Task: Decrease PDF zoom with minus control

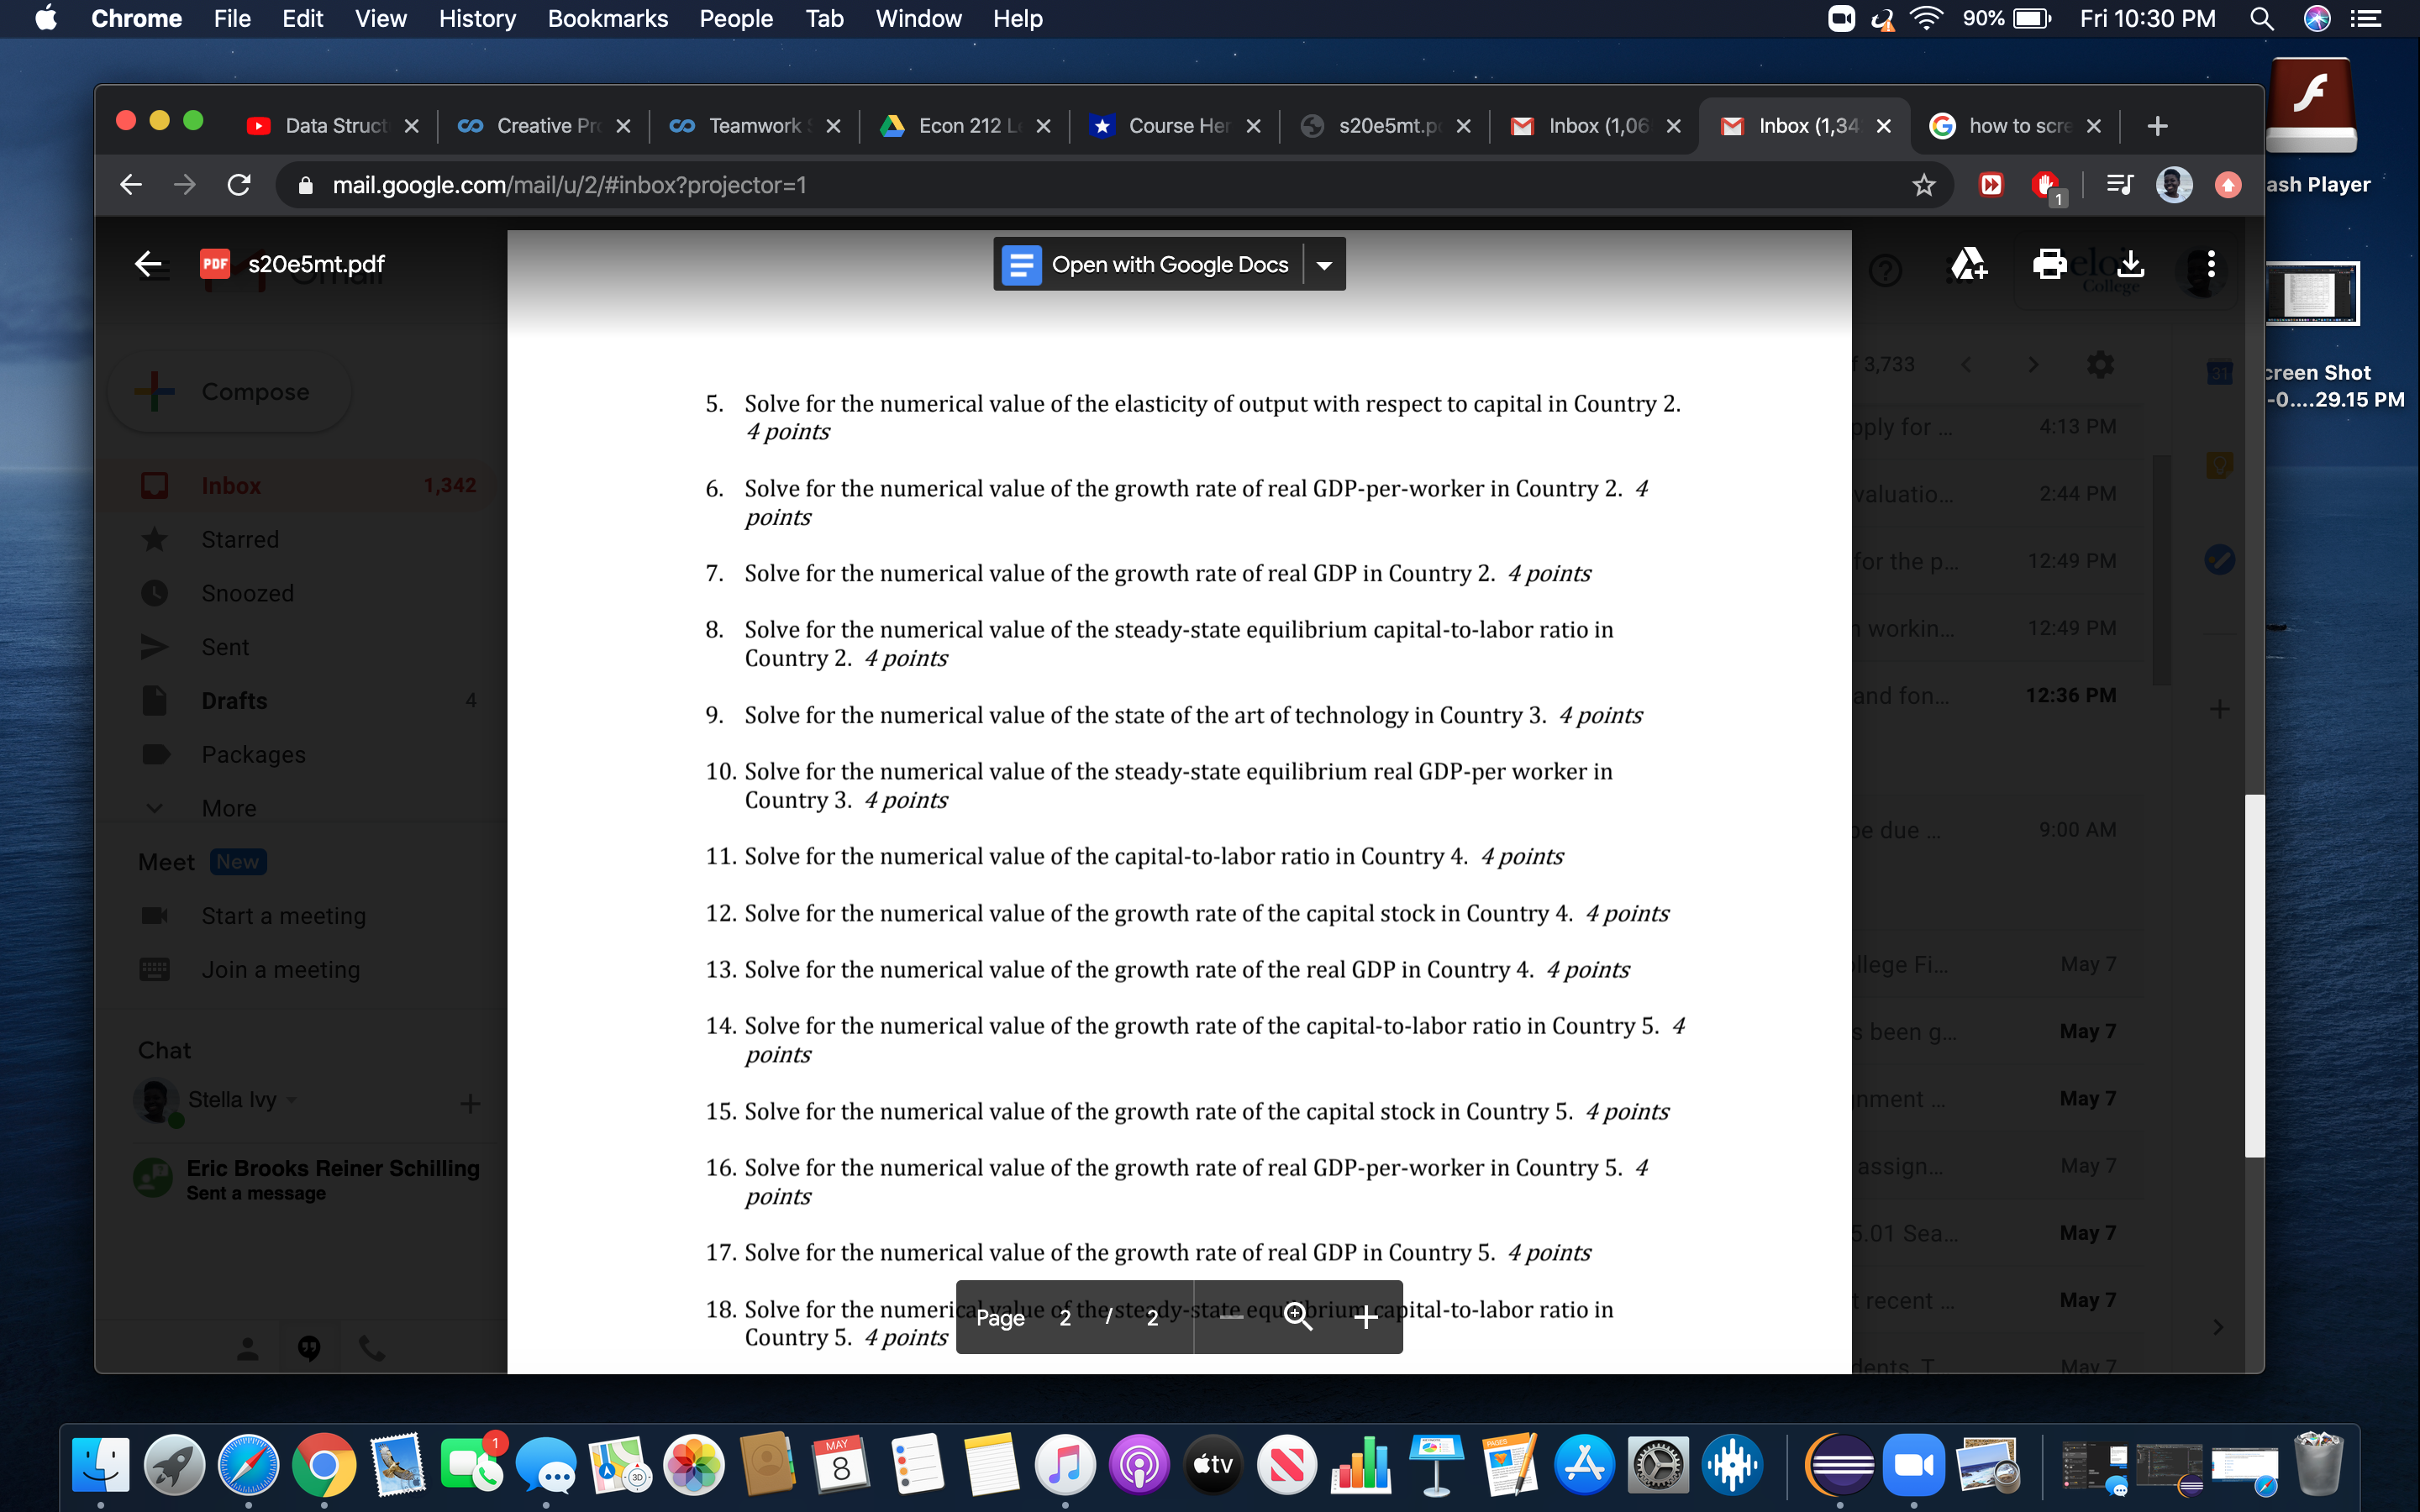Action: pyautogui.click(x=1232, y=1317)
